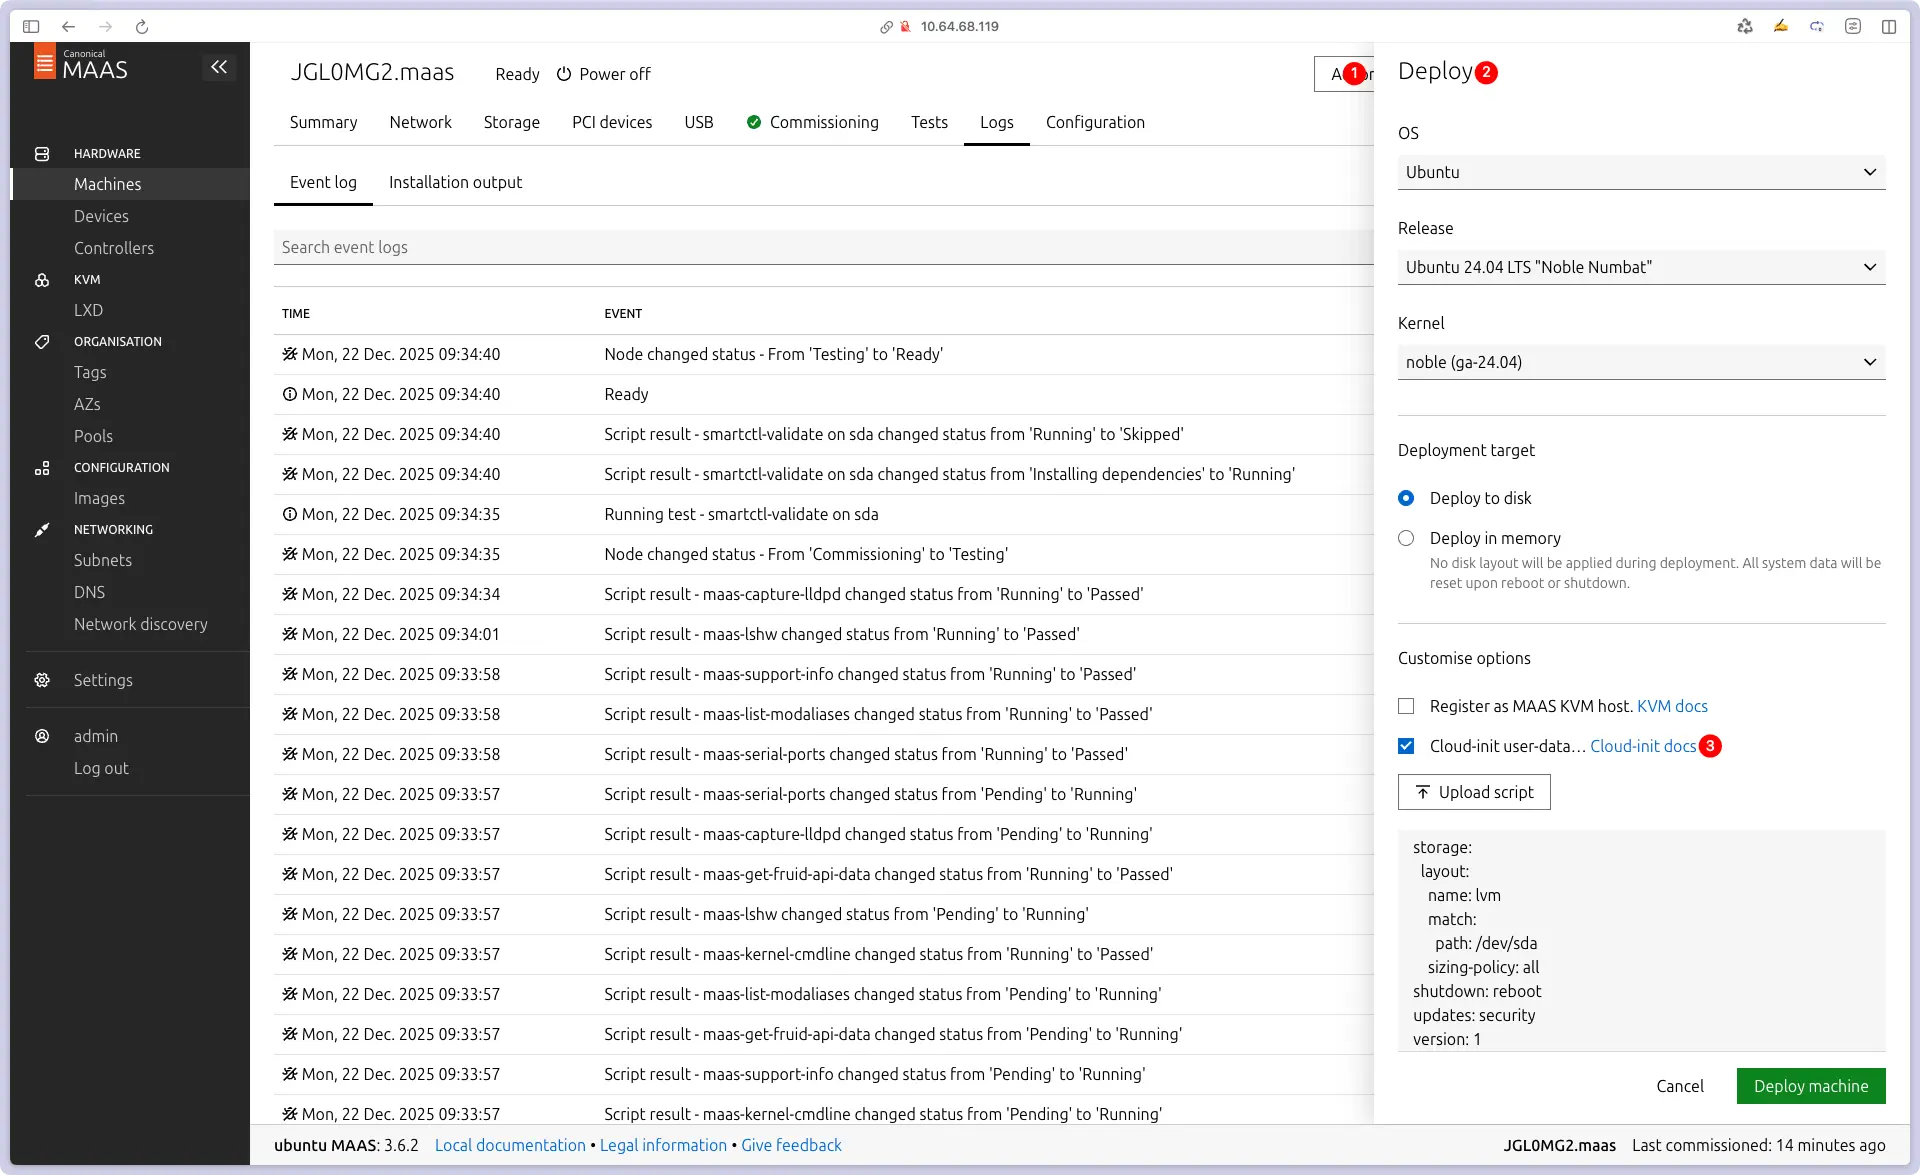The width and height of the screenshot is (1920, 1175).
Task: Click the Organisation tag icon in sidebar
Action: [x=42, y=342]
